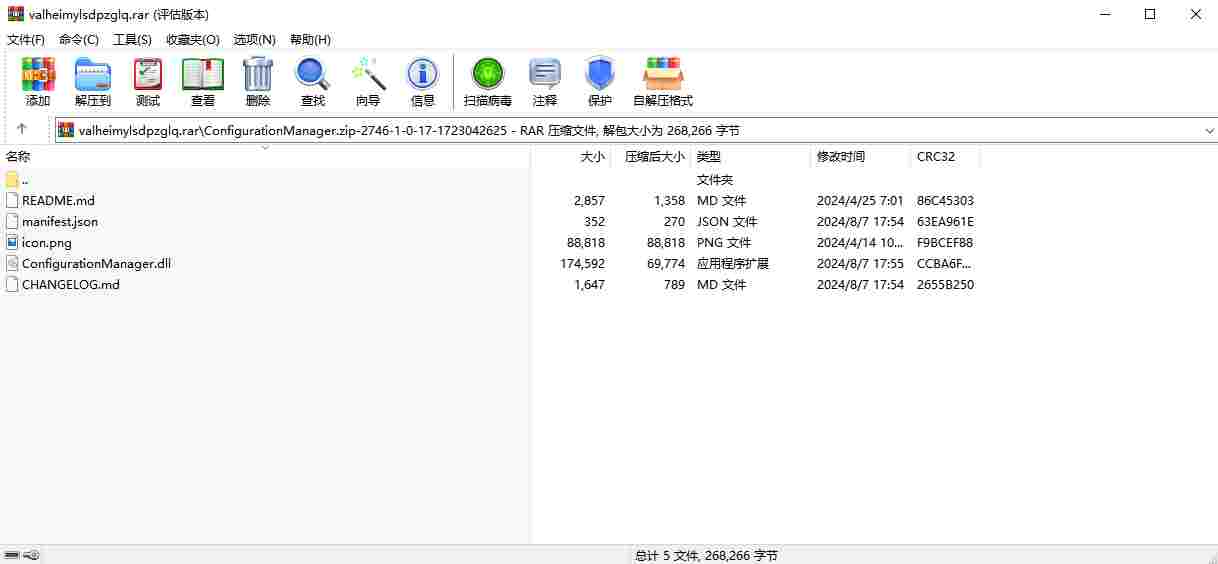Click the 解压到 (Extract to) toolbar icon
The image size is (1218, 564).
pos(93,74)
